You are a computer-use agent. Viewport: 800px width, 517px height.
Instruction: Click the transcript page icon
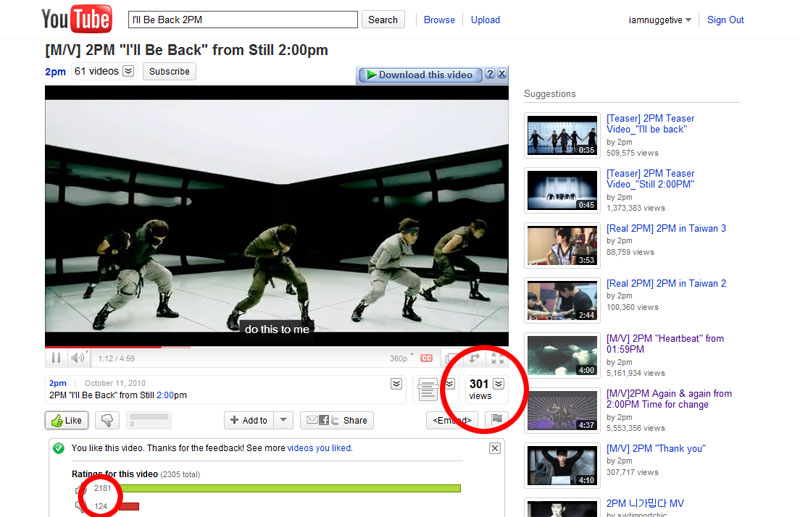[x=428, y=389]
